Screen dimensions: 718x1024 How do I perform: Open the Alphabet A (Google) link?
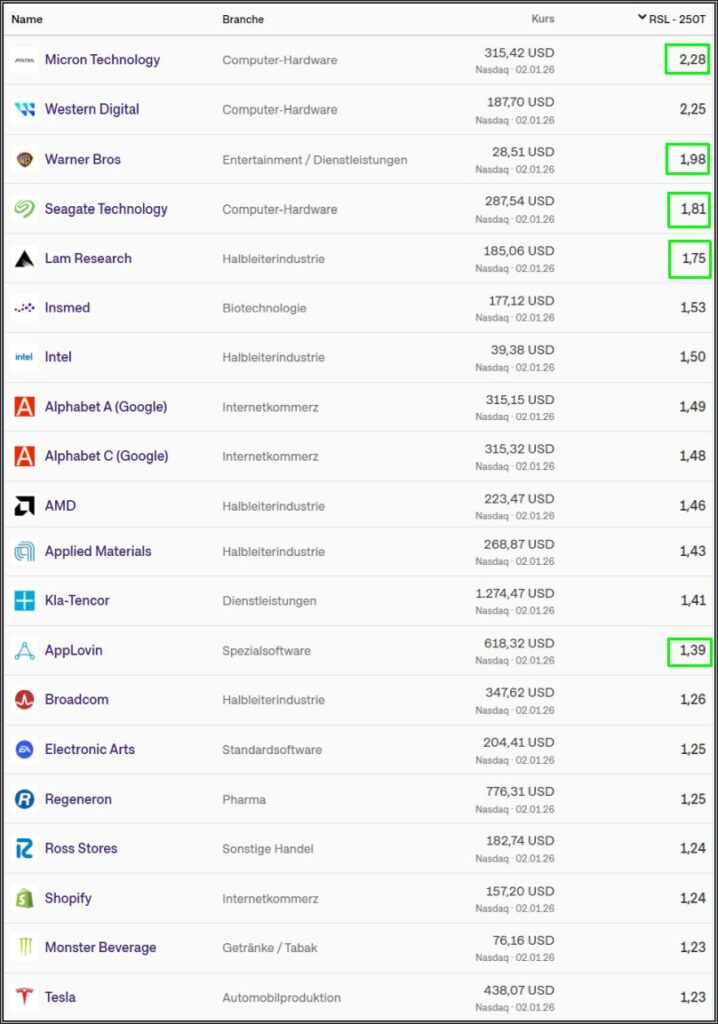click(x=105, y=407)
